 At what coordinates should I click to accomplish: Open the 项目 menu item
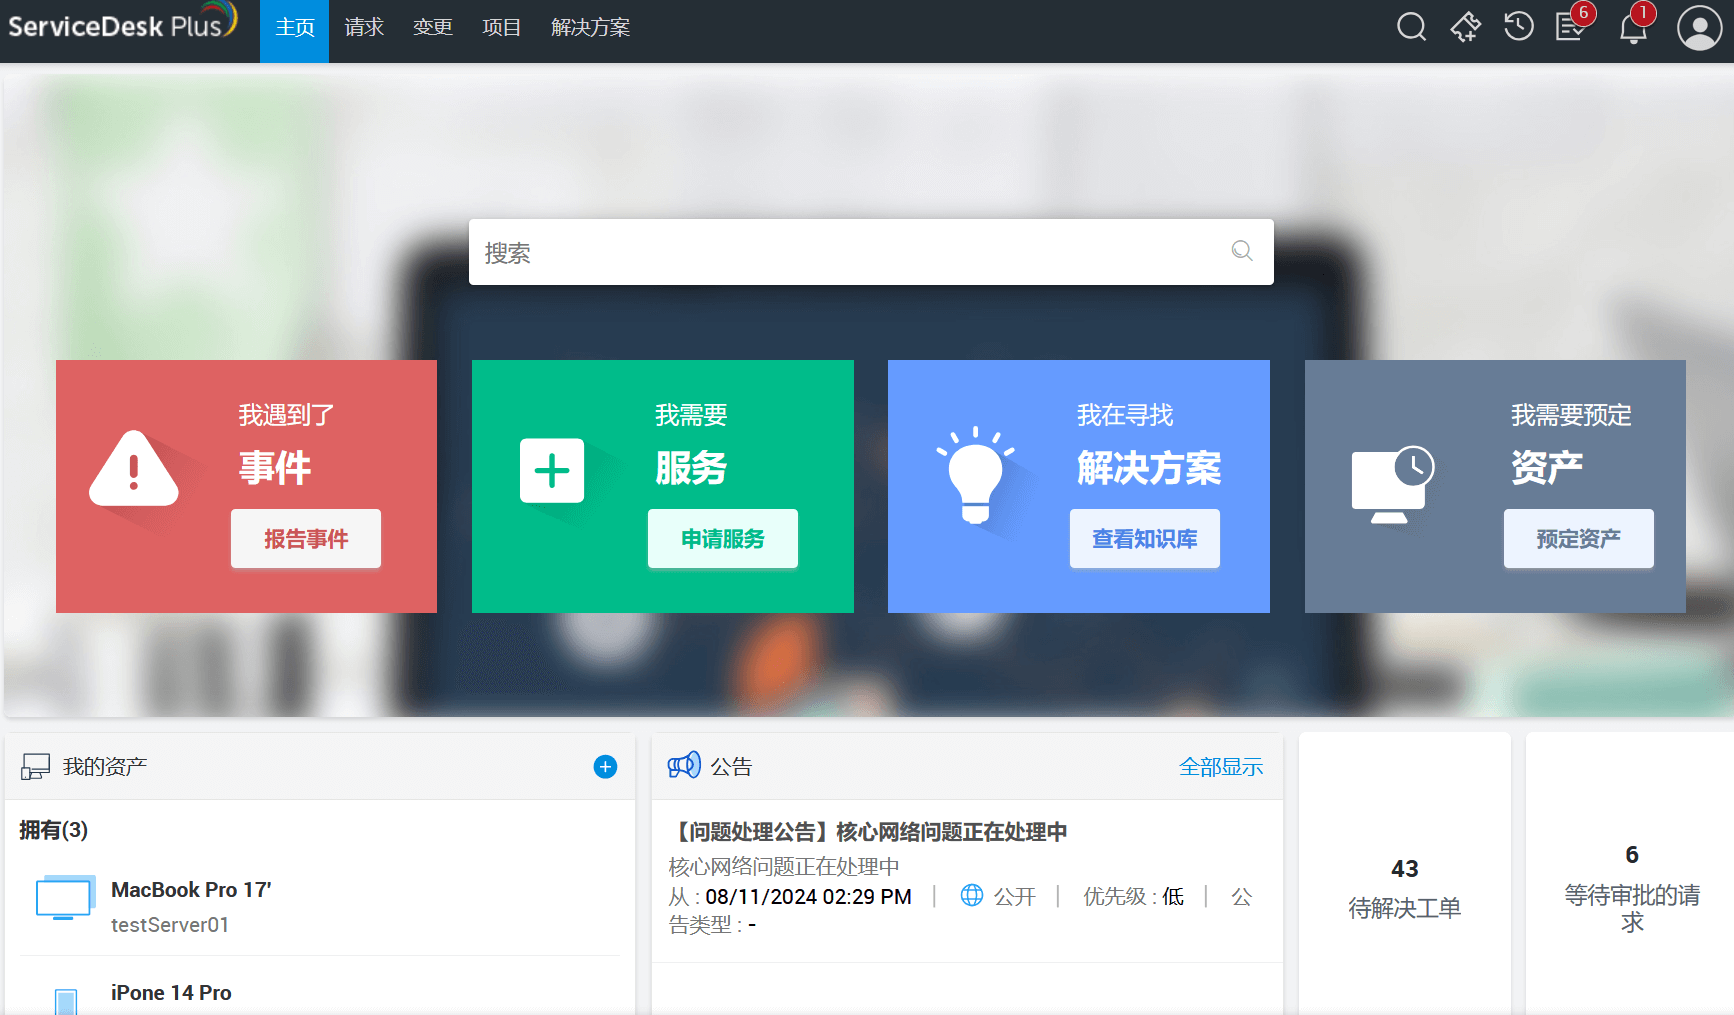click(500, 27)
